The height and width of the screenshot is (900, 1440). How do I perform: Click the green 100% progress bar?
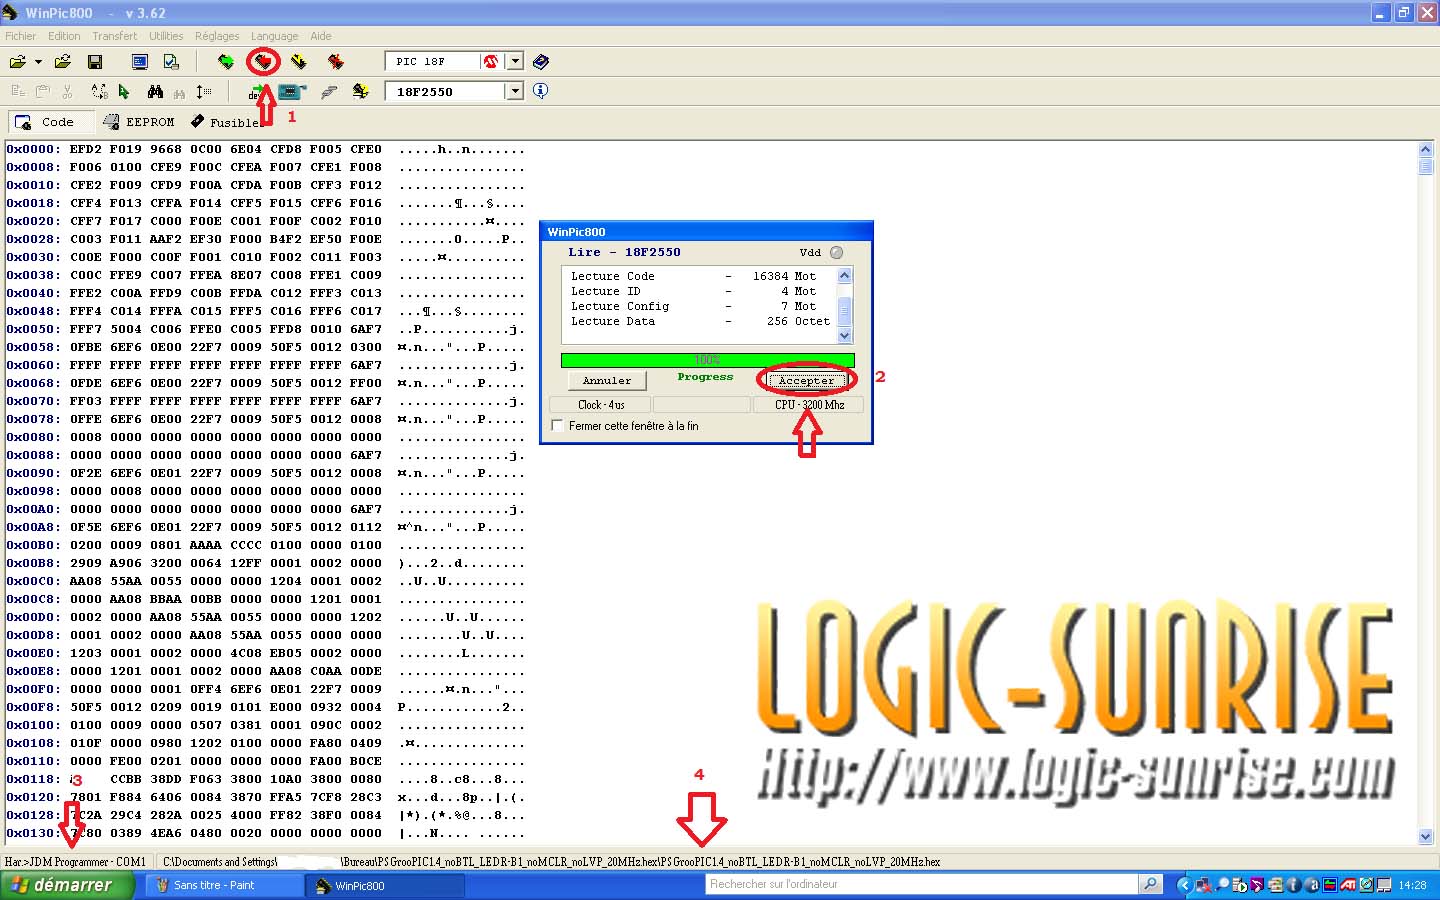tap(708, 360)
